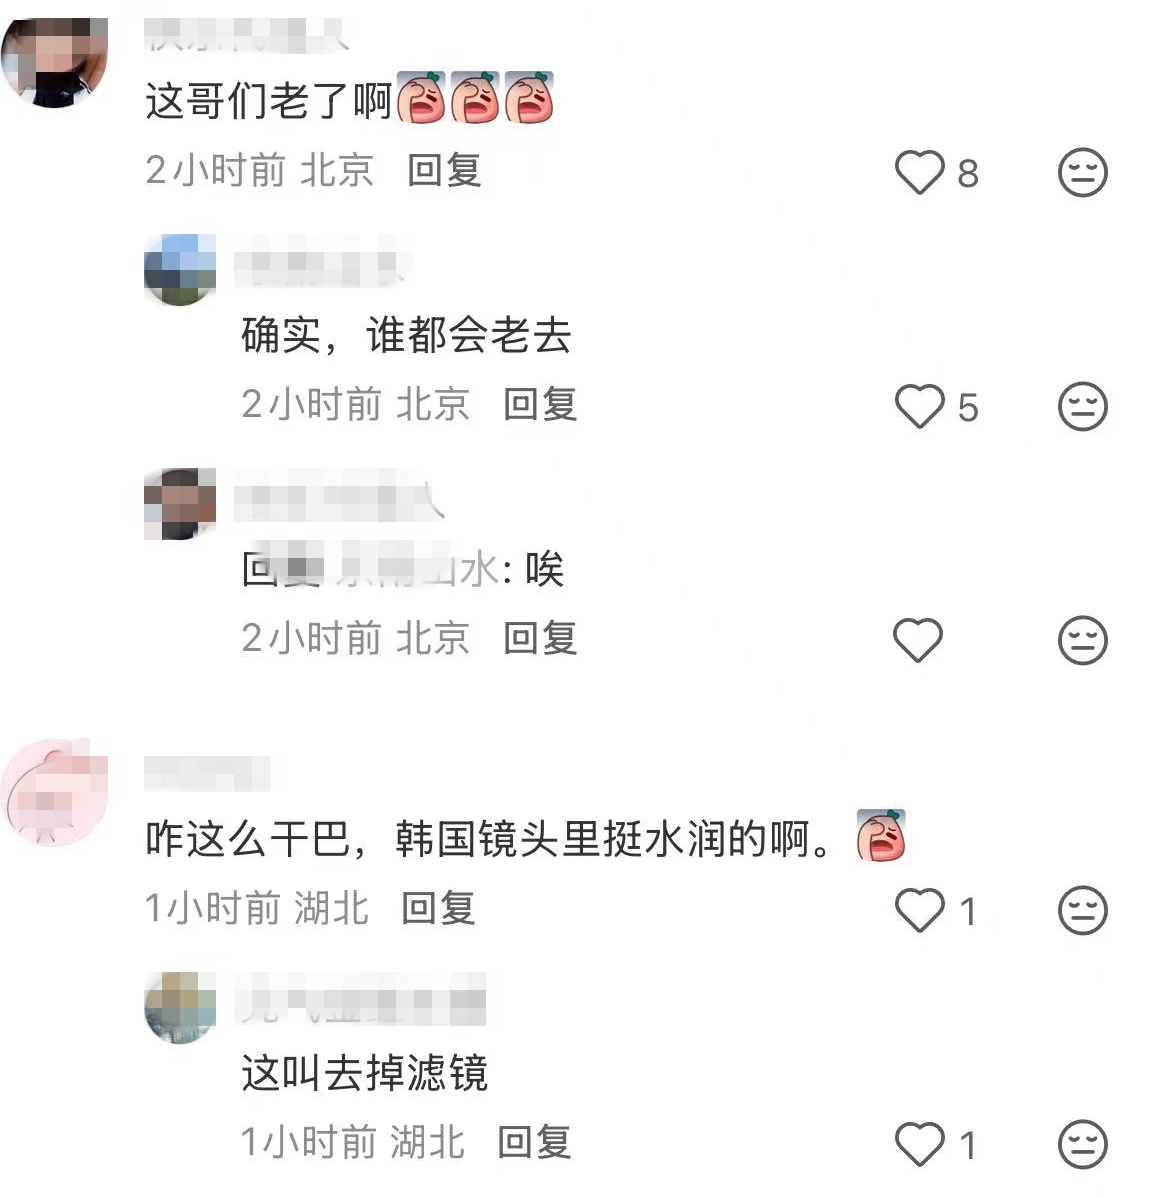Open the pink avatar of 湖北 commenter
Image resolution: width=1158 pixels, height=1197 pixels.
(x=54, y=792)
